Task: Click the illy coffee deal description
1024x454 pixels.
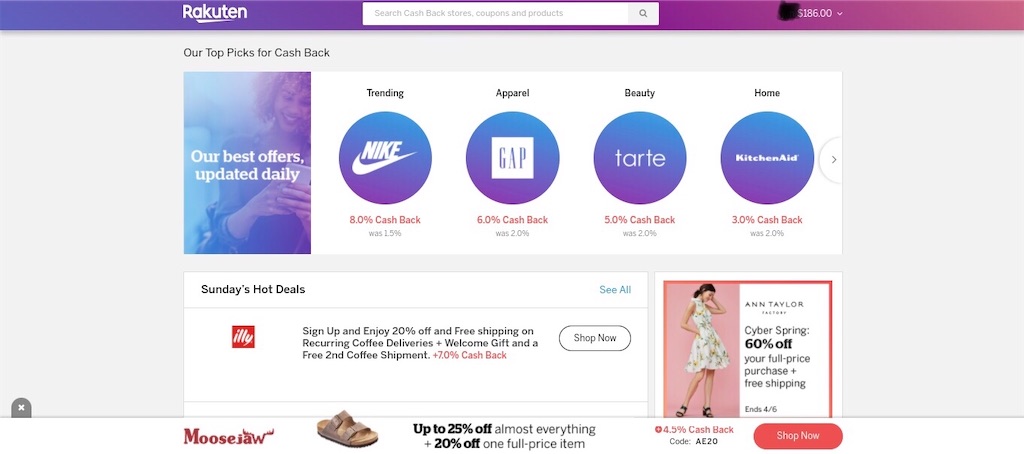Action: point(421,343)
